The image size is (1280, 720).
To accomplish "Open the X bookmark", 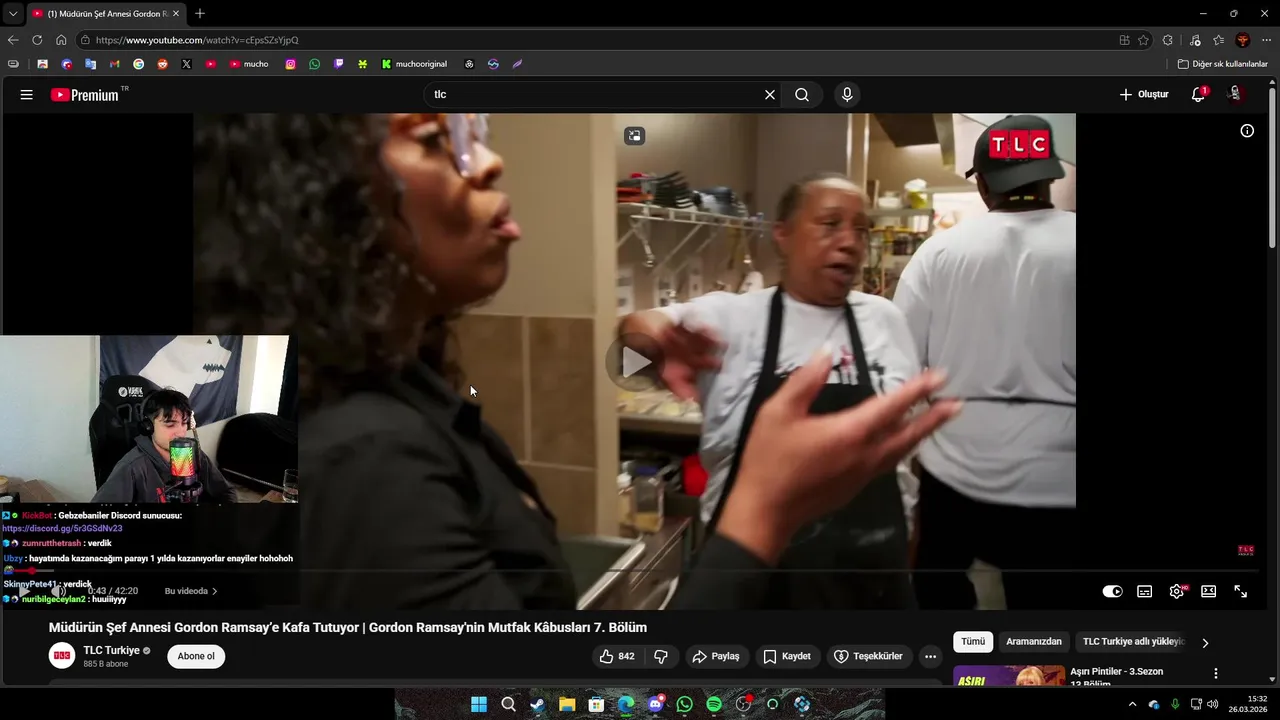I will 186,64.
